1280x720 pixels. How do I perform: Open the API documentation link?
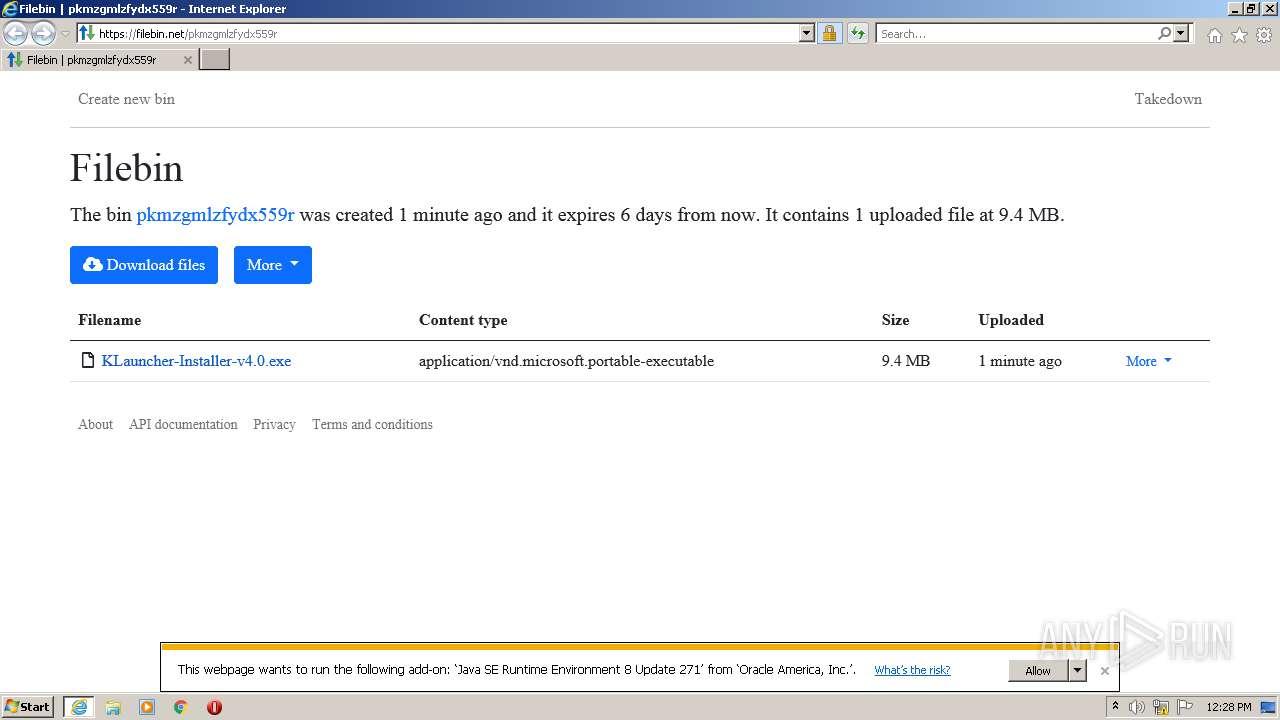(x=183, y=424)
